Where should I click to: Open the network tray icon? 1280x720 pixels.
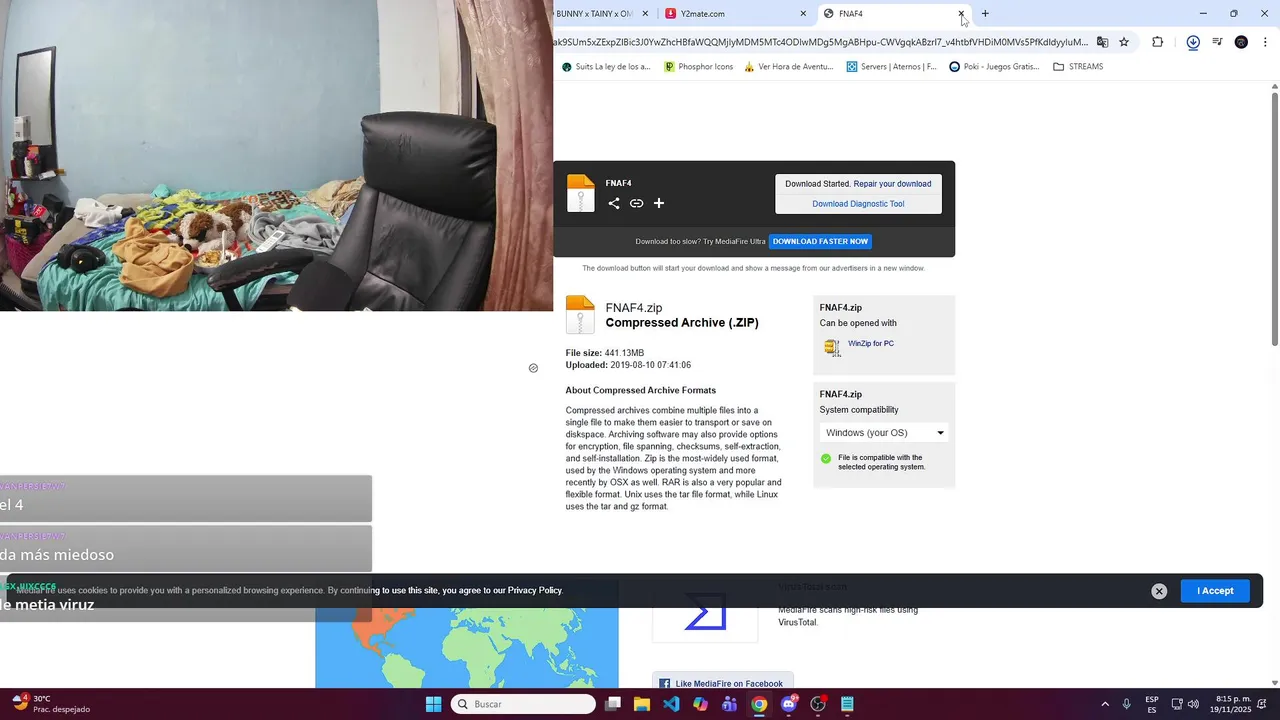coord(1177,704)
